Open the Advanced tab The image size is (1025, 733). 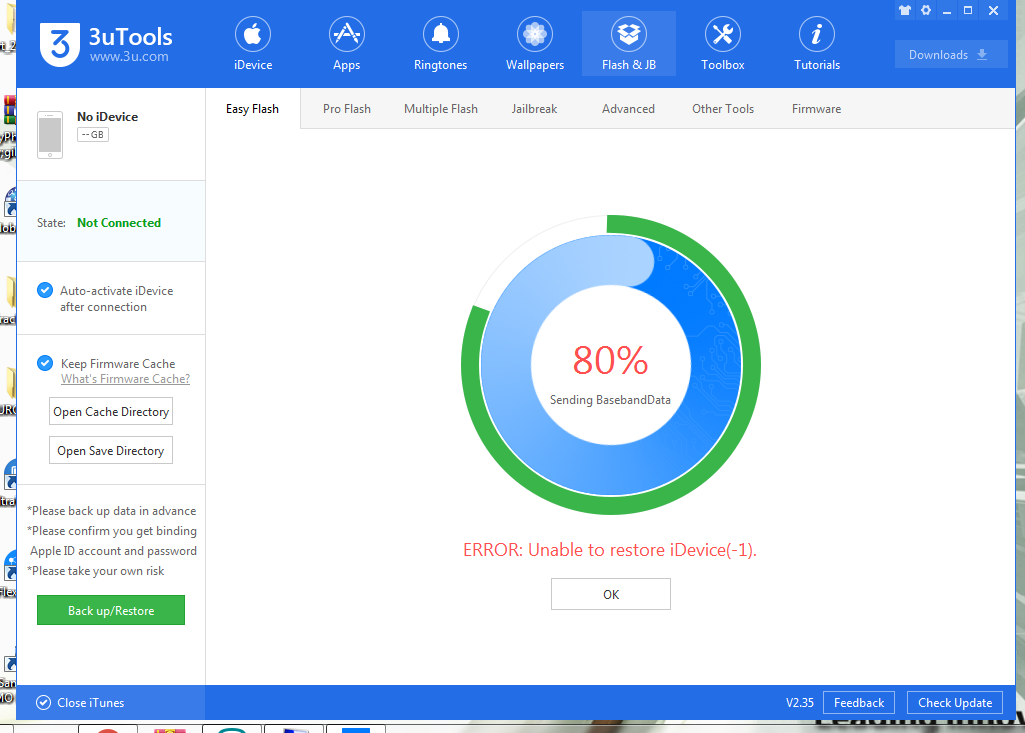click(628, 109)
